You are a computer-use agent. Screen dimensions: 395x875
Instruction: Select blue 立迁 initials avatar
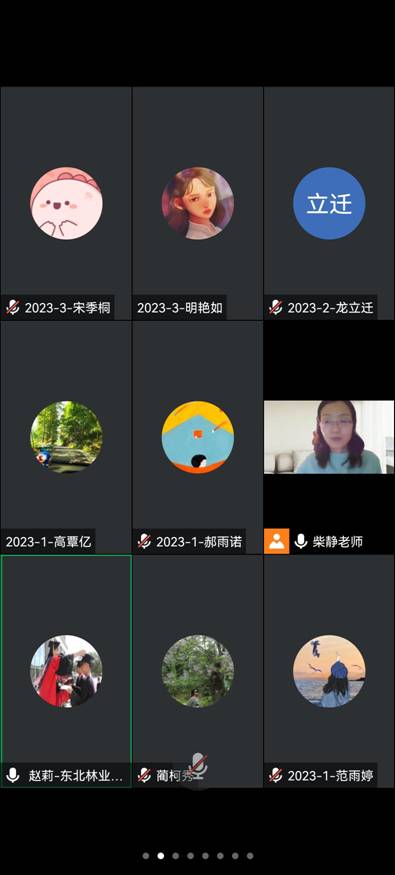pos(329,203)
